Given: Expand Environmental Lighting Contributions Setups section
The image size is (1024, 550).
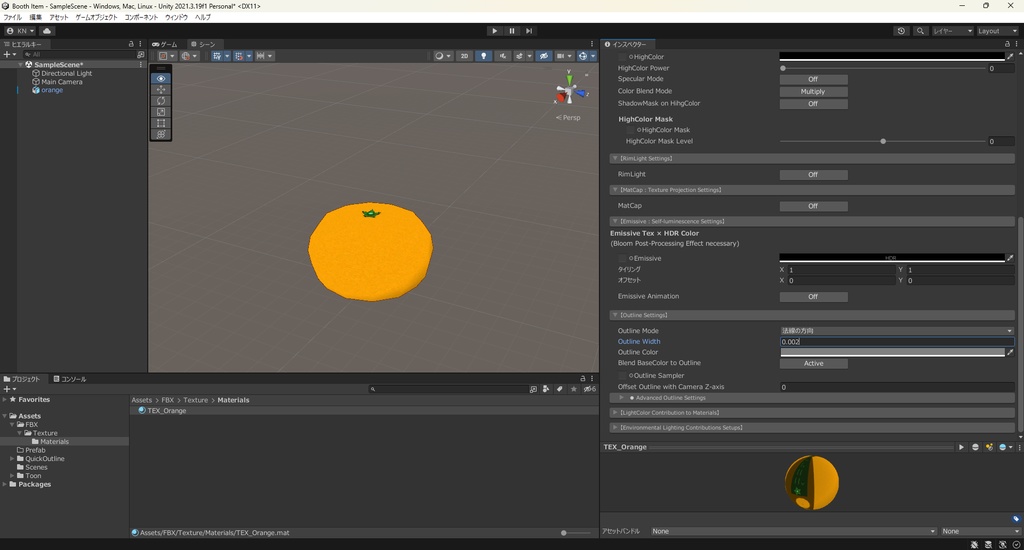Looking at the screenshot, I should [812, 428].
